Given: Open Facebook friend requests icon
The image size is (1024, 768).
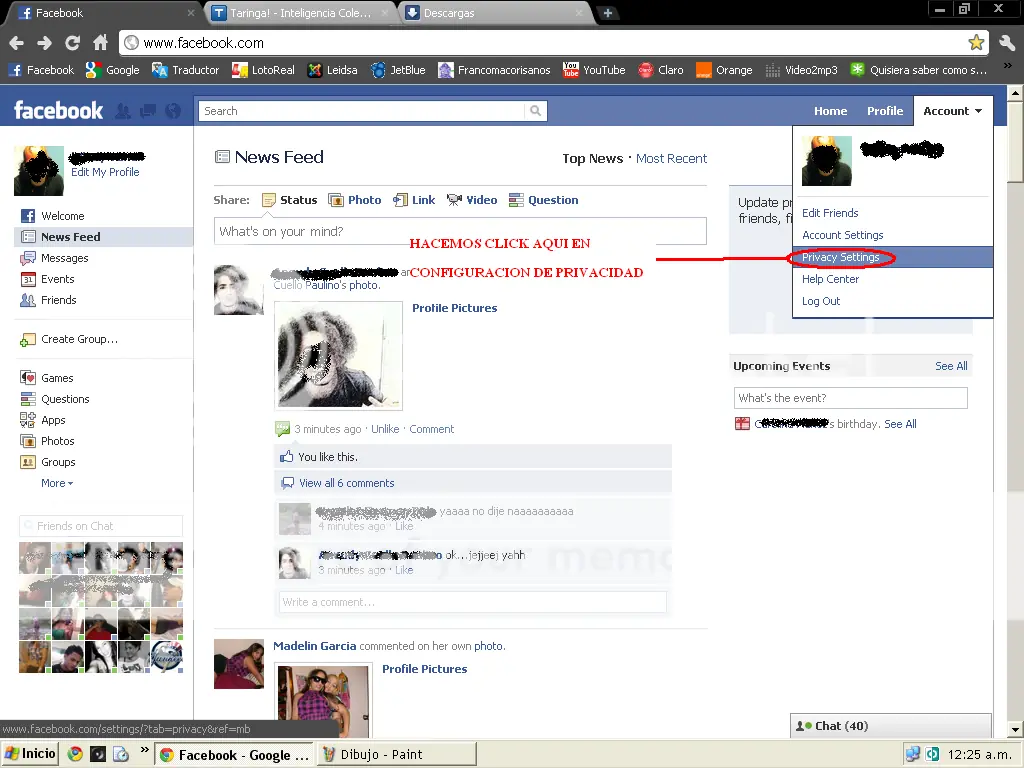Looking at the screenshot, I should 123,111.
